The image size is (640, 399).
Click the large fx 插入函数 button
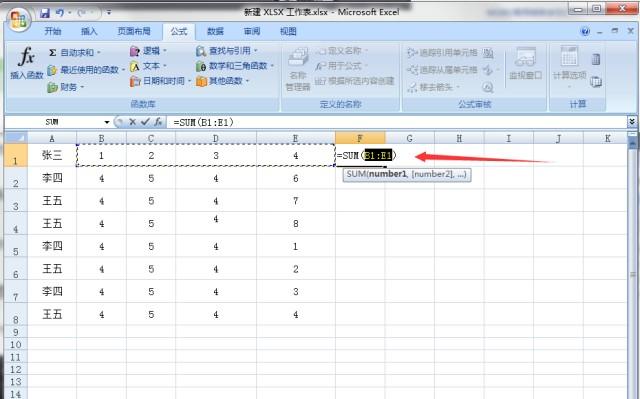[x=27, y=63]
